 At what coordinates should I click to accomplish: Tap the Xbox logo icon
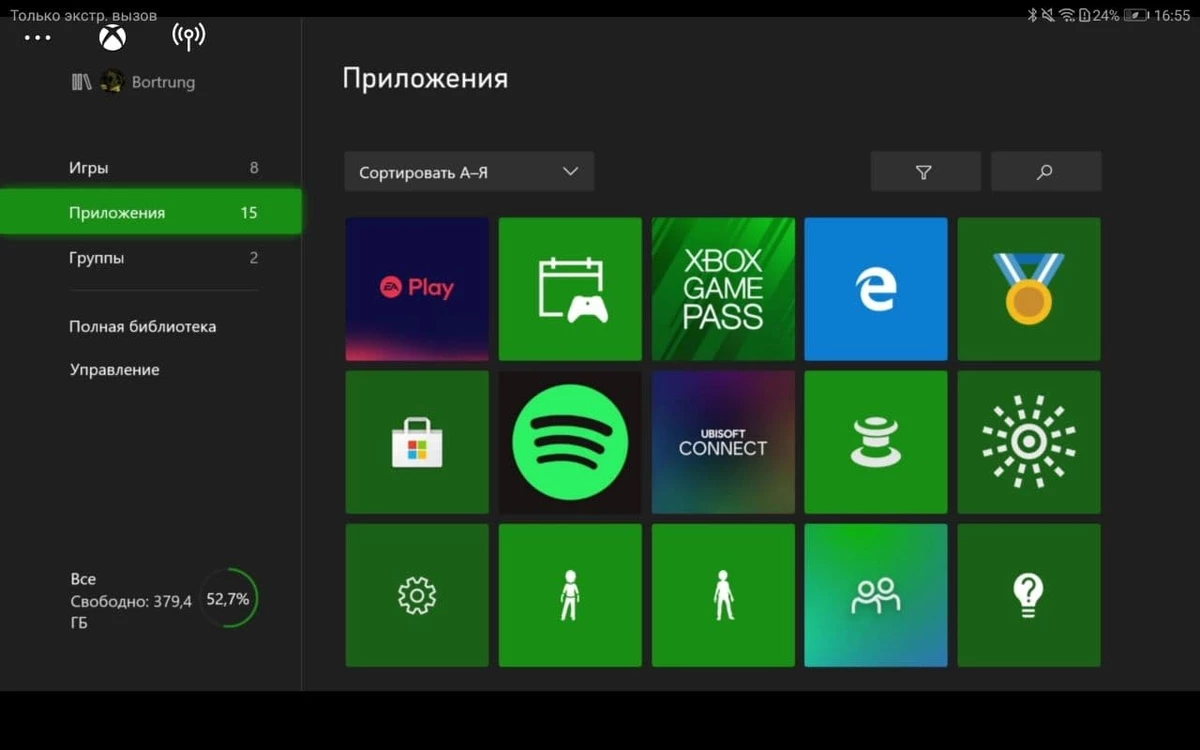[x=112, y=38]
